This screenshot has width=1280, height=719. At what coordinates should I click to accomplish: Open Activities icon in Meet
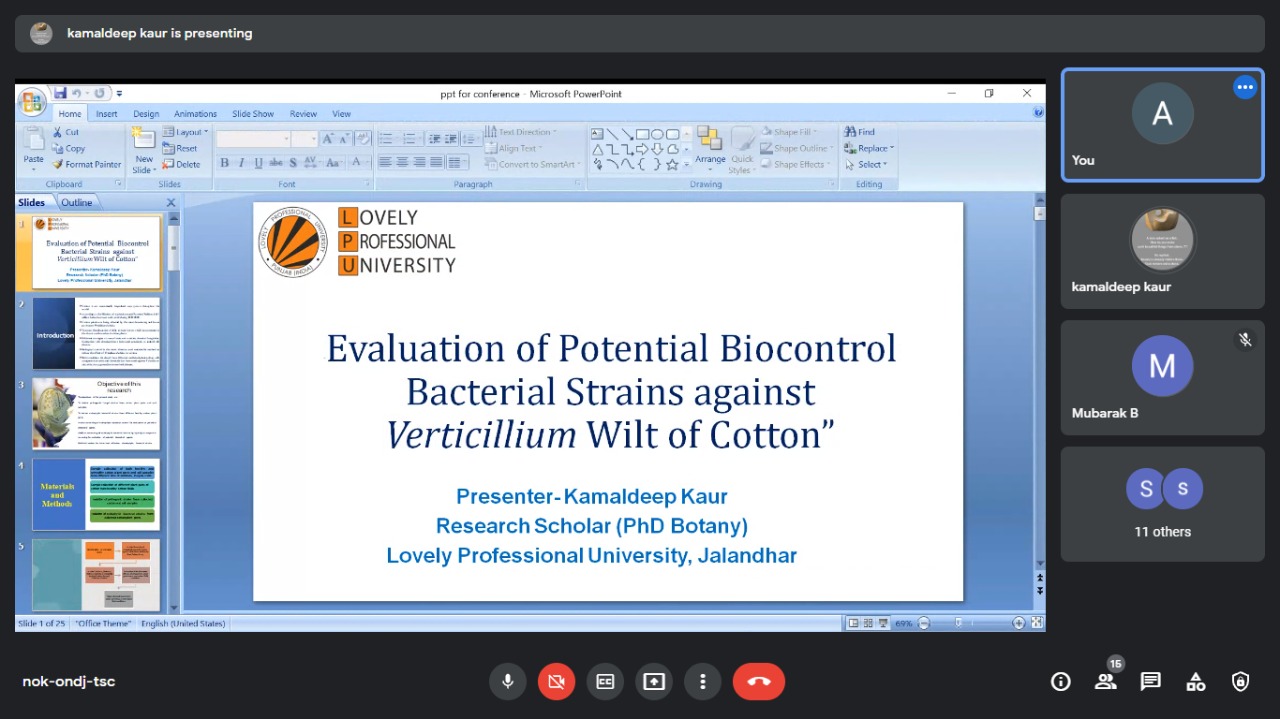[x=1196, y=682]
